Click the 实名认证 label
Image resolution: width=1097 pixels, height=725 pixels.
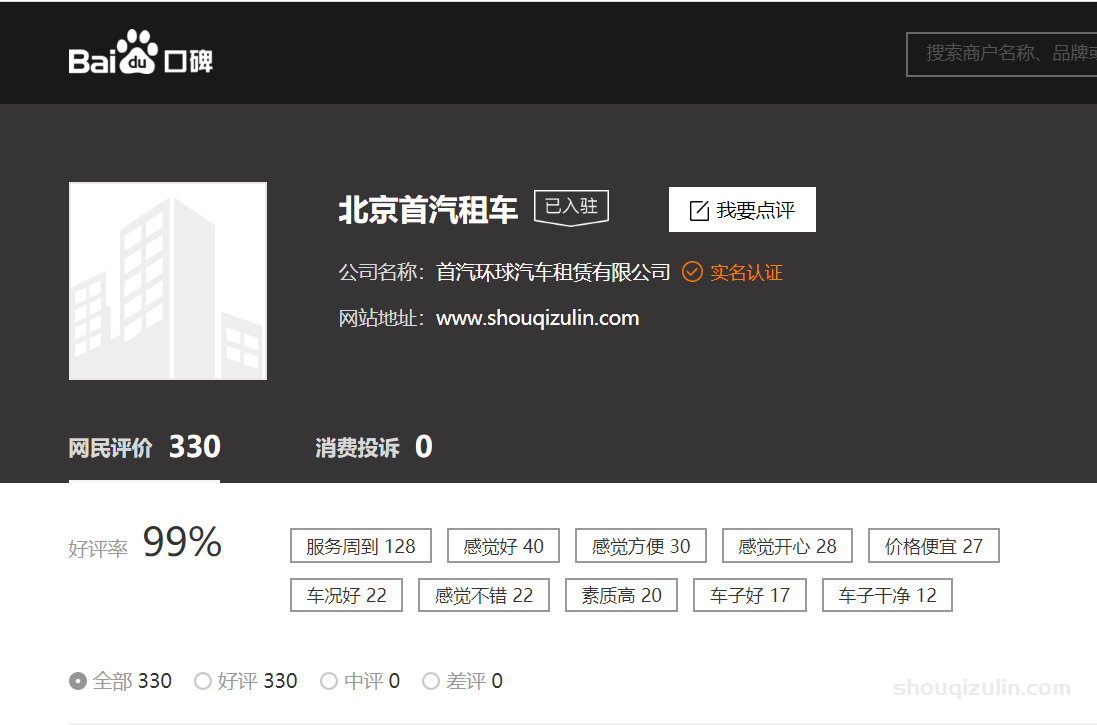click(x=746, y=272)
